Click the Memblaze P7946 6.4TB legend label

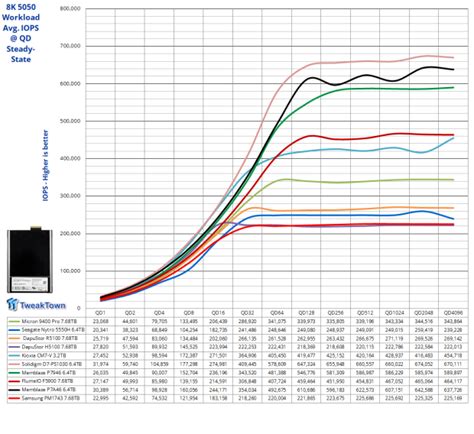49,373
